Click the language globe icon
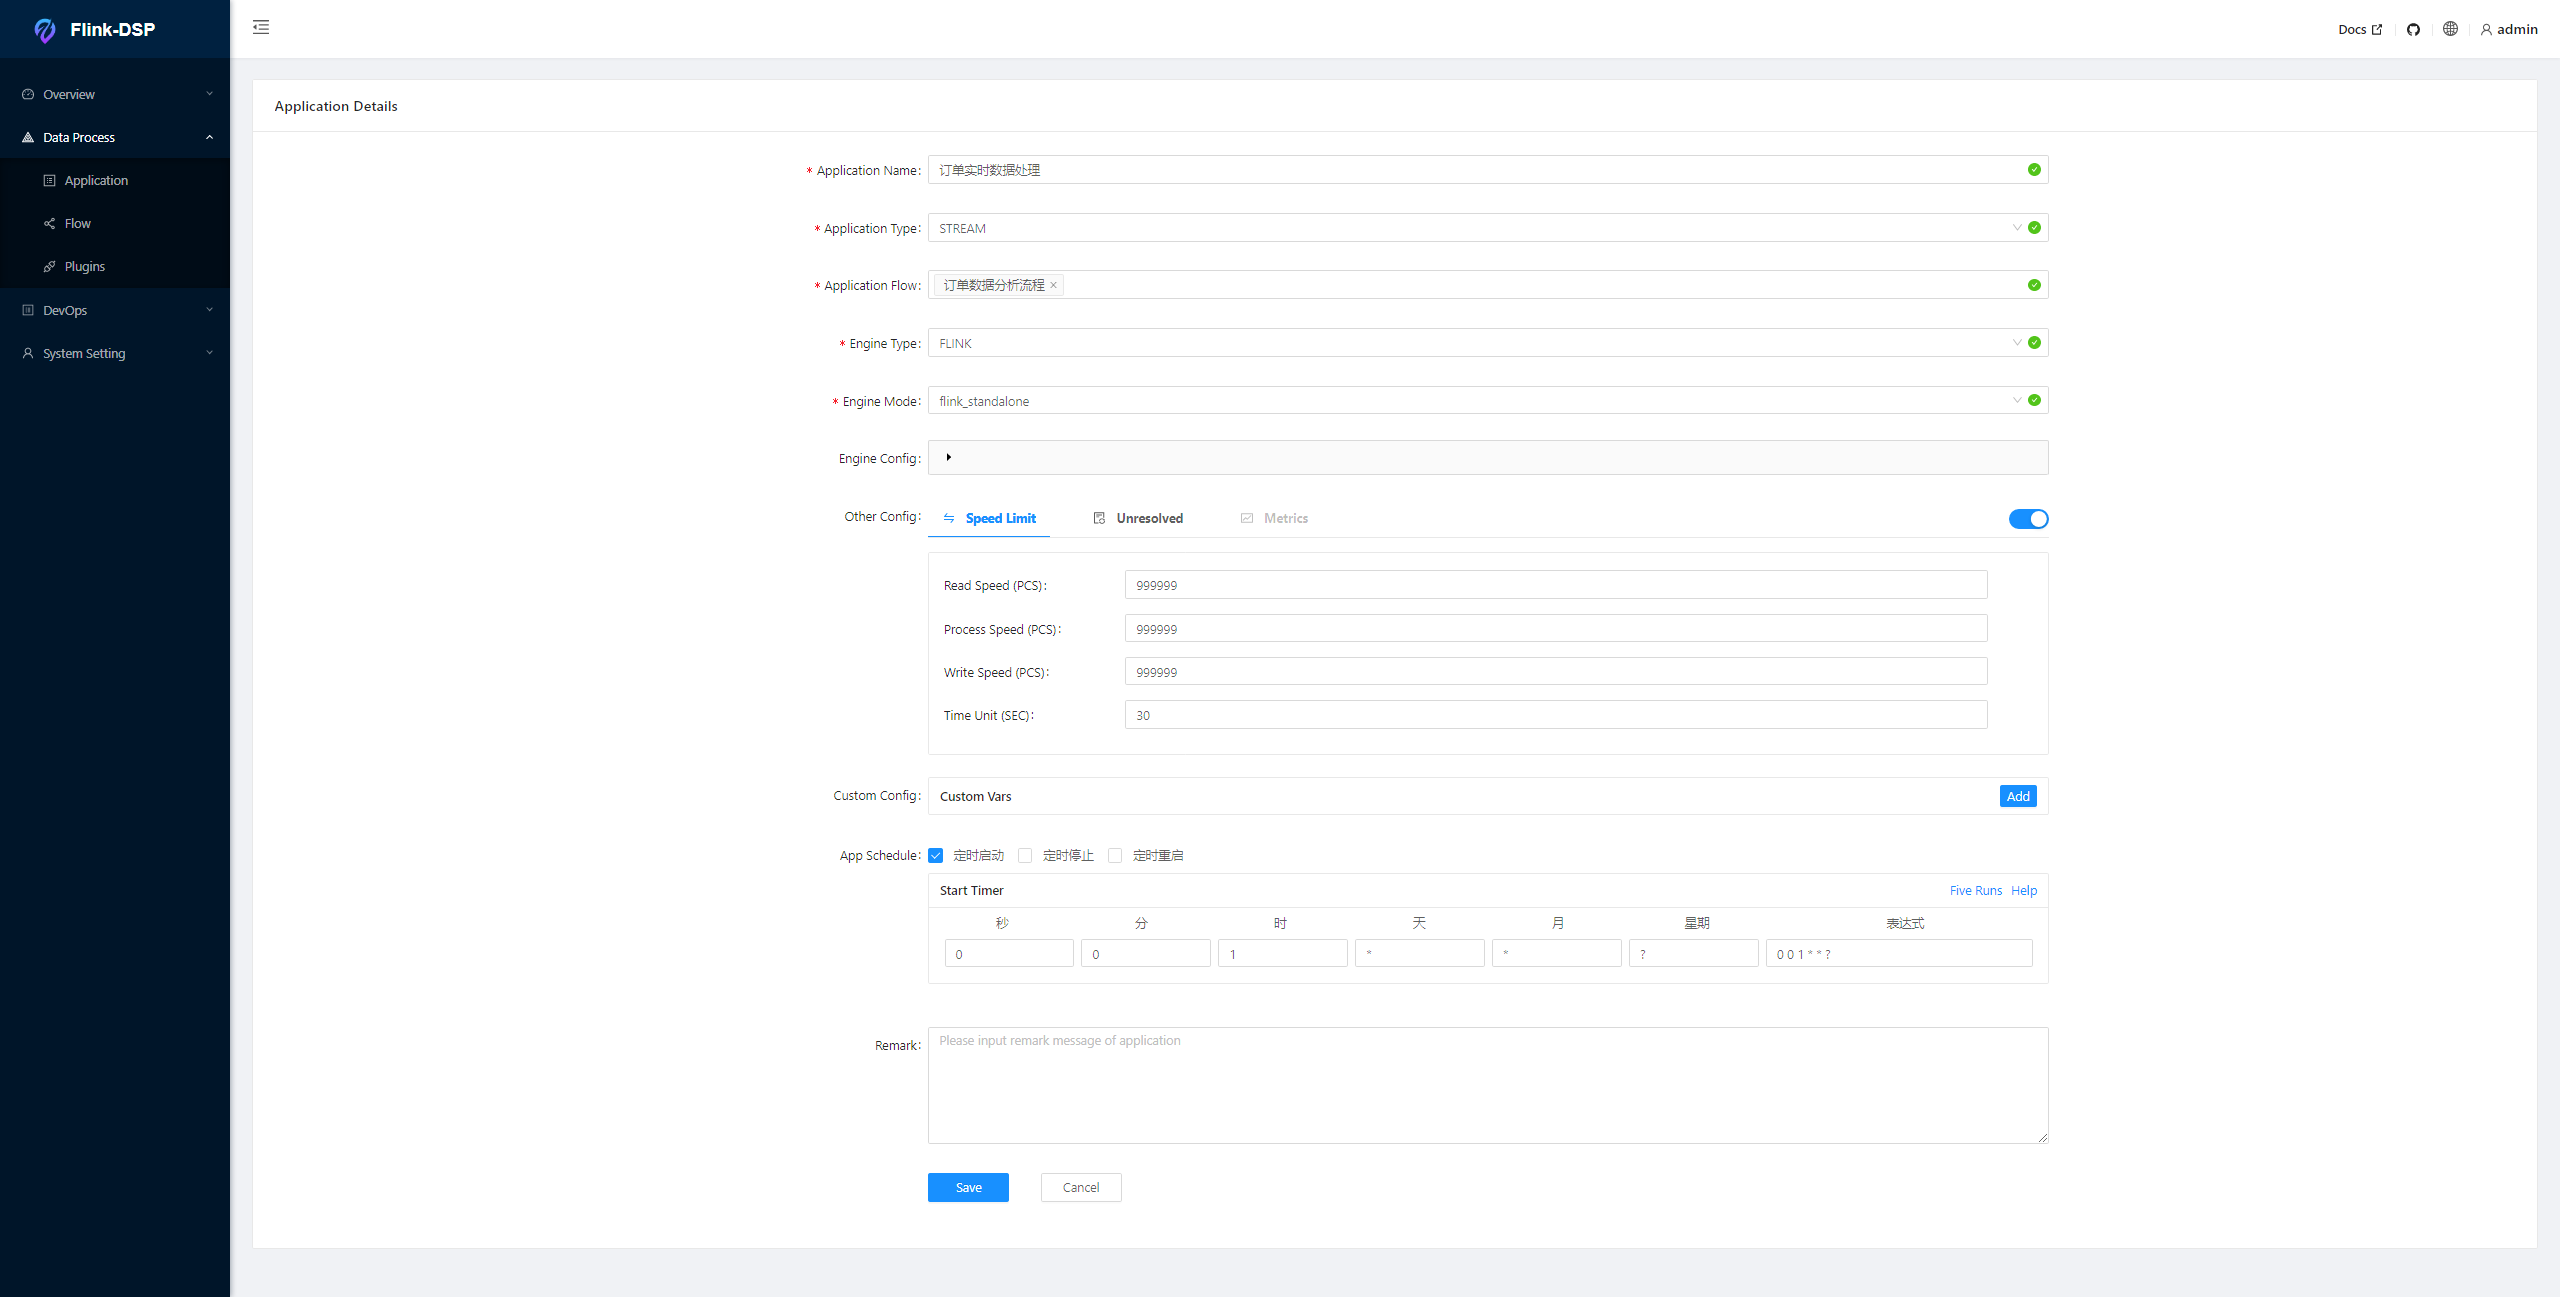The height and width of the screenshot is (1297, 2560). tap(2450, 29)
